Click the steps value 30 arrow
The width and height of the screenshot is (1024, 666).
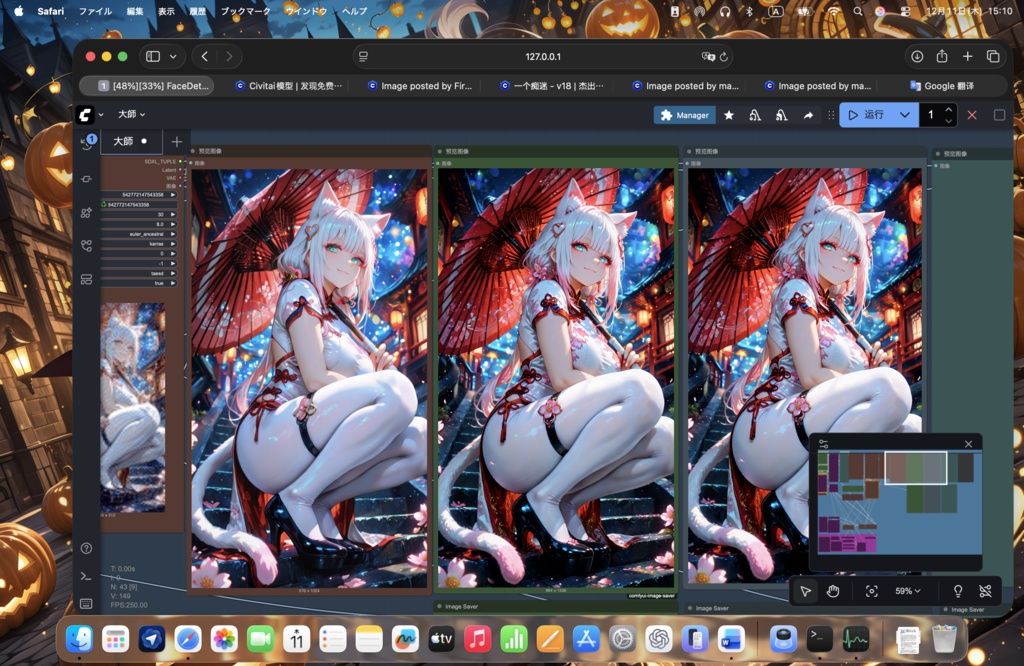pos(173,214)
